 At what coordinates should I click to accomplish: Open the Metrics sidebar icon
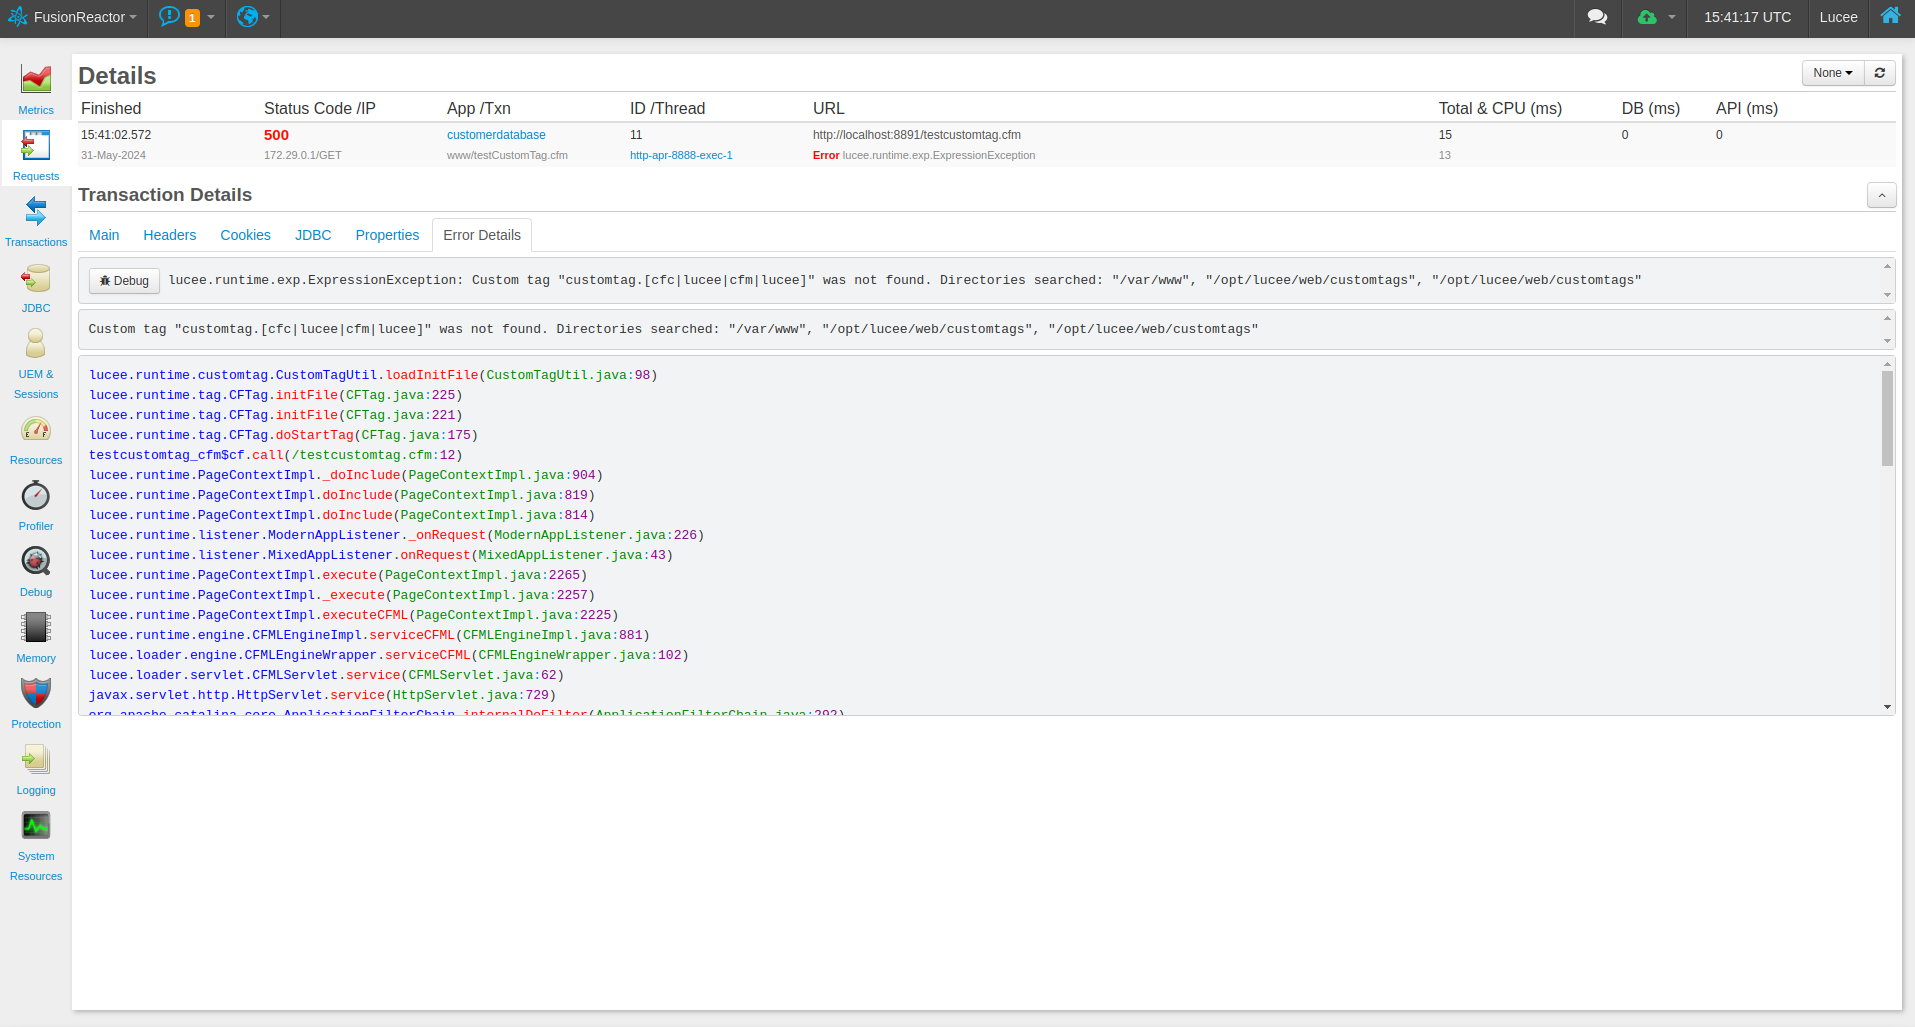coord(36,79)
